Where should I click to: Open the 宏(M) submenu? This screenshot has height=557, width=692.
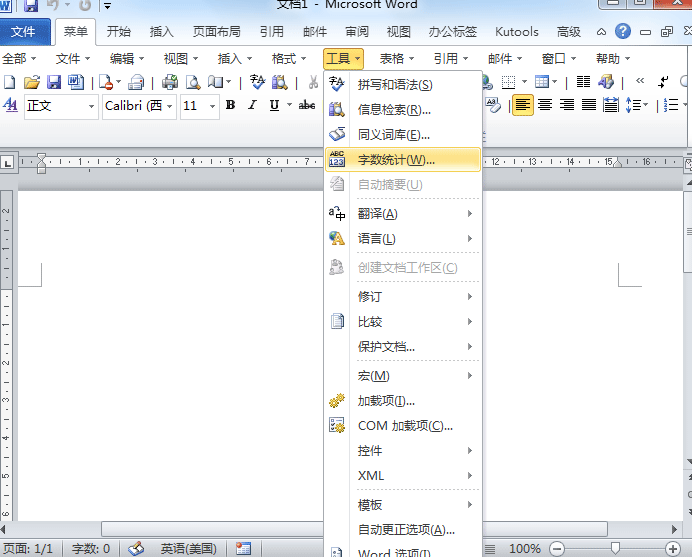[403, 376]
